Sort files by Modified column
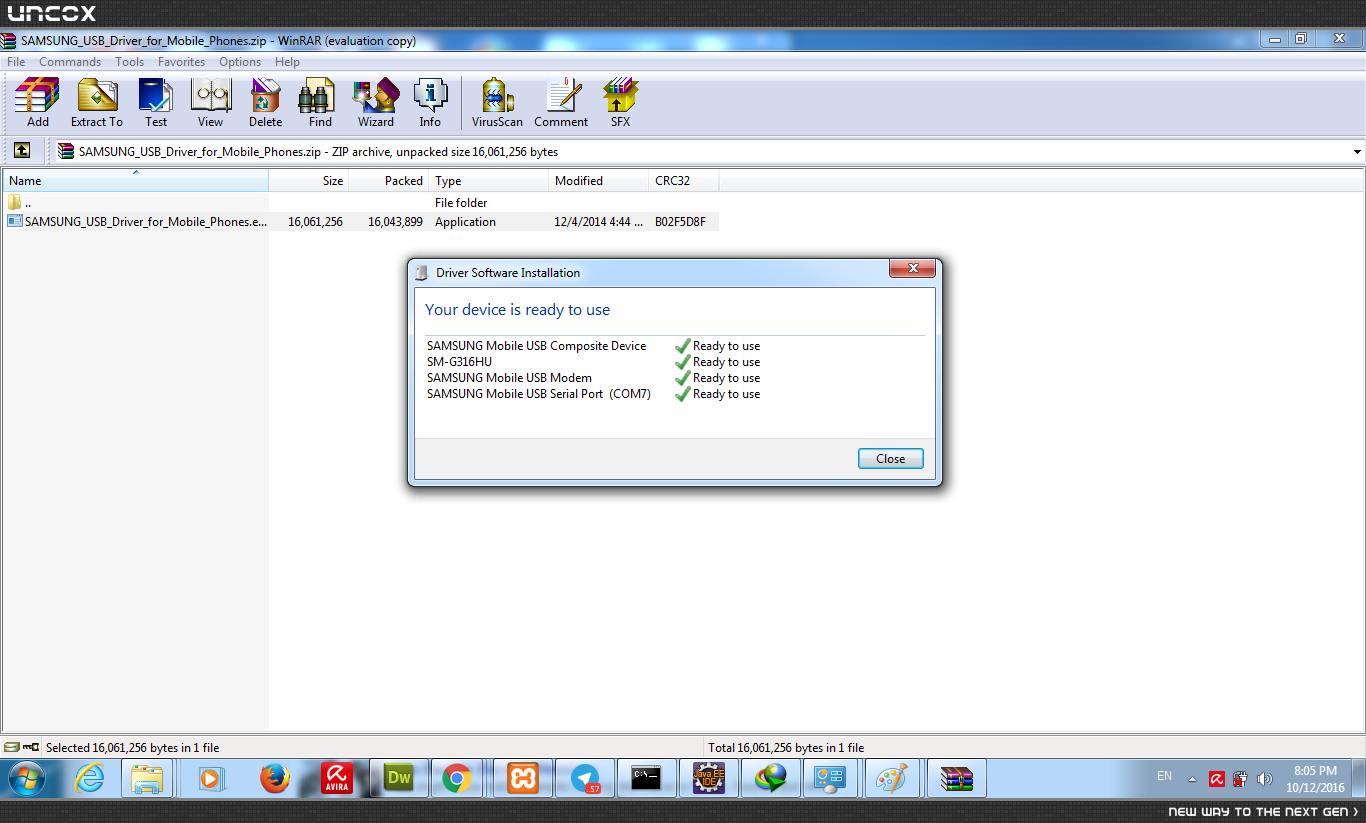This screenshot has height=823, width=1366. [600, 181]
